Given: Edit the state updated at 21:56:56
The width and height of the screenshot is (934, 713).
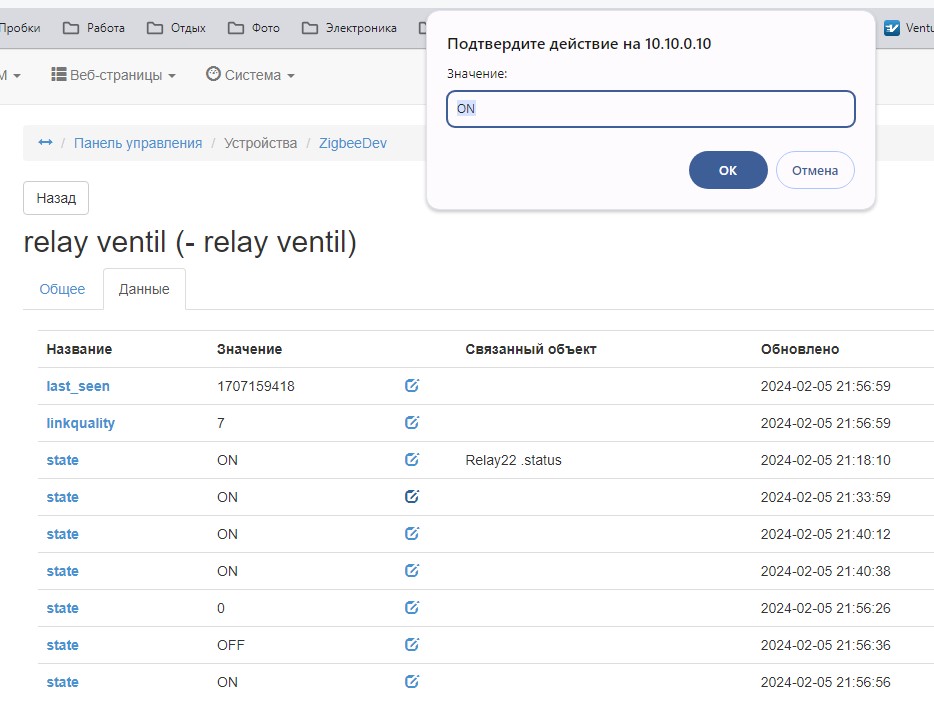Looking at the screenshot, I should (x=411, y=681).
